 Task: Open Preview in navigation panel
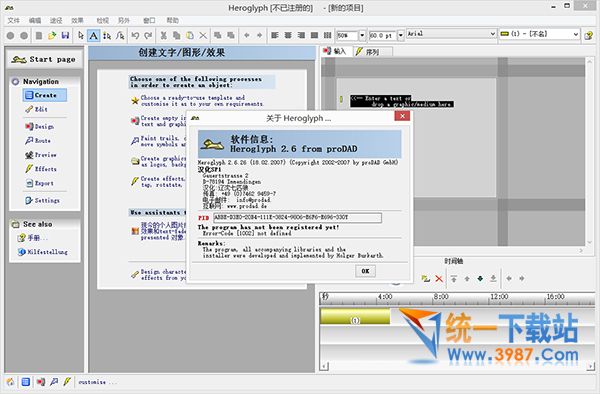click(x=41, y=155)
